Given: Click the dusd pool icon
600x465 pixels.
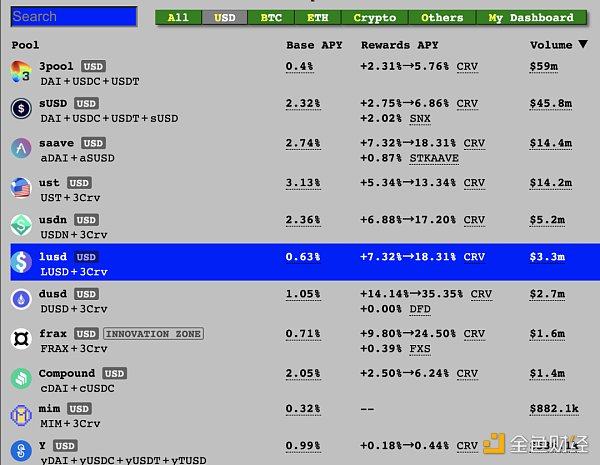Looking at the screenshot, I should point(21,299).
